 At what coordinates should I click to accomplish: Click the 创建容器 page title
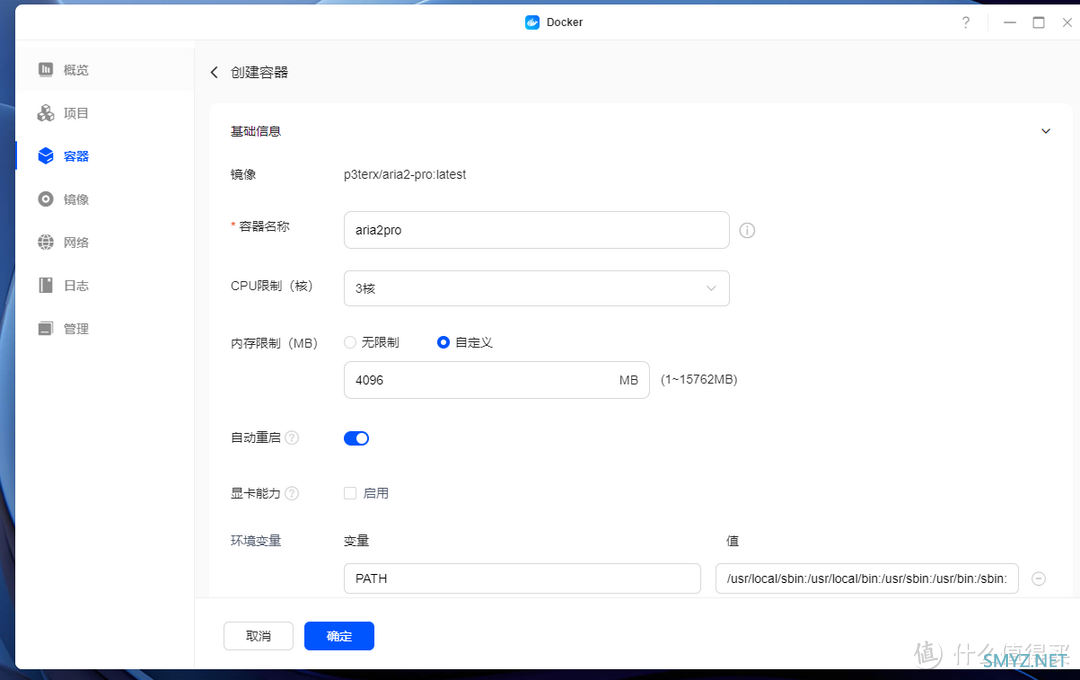point(259,72)
